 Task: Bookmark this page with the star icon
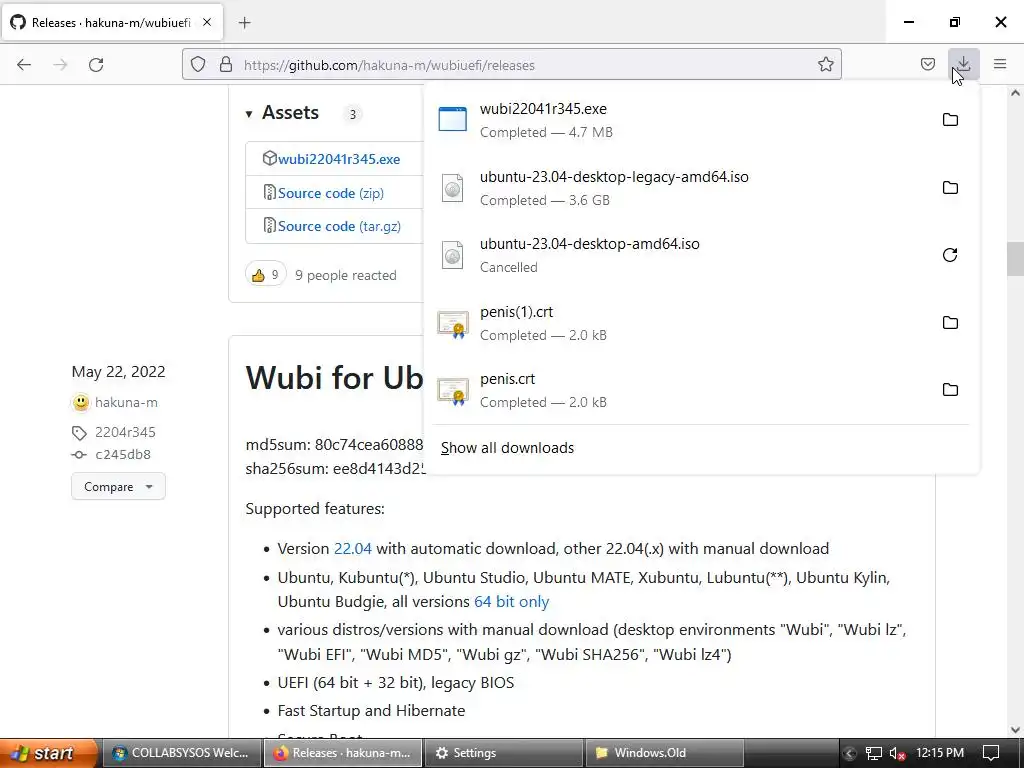[x=825, y=64]
